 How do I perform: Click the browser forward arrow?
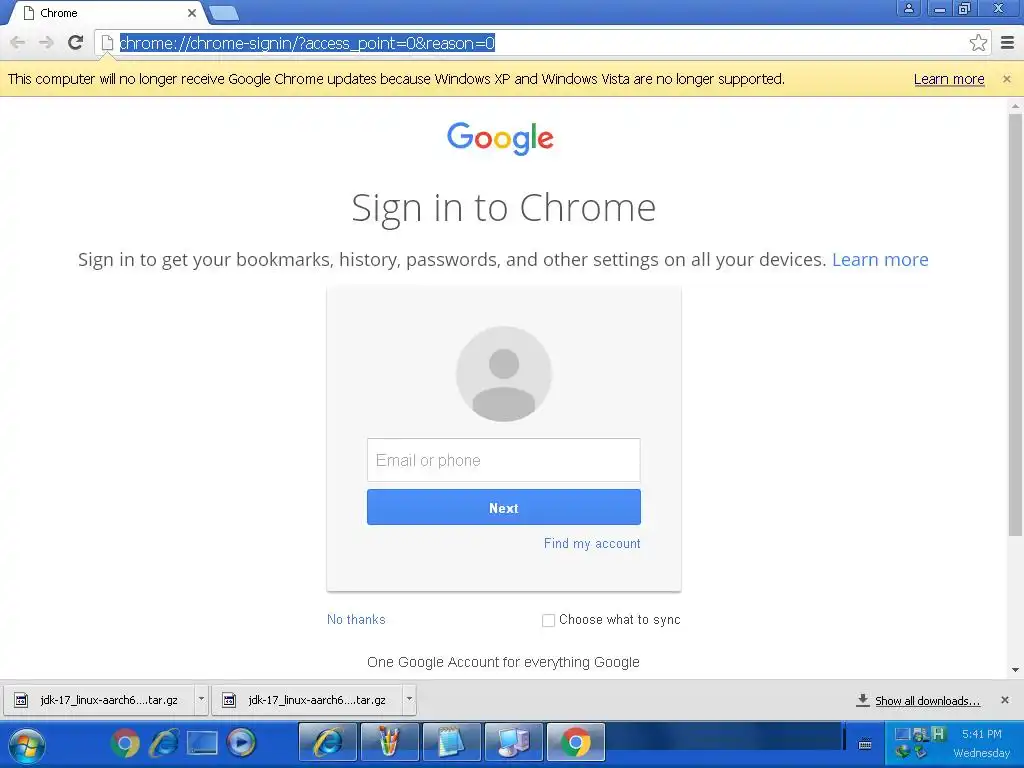coord(46,43)
